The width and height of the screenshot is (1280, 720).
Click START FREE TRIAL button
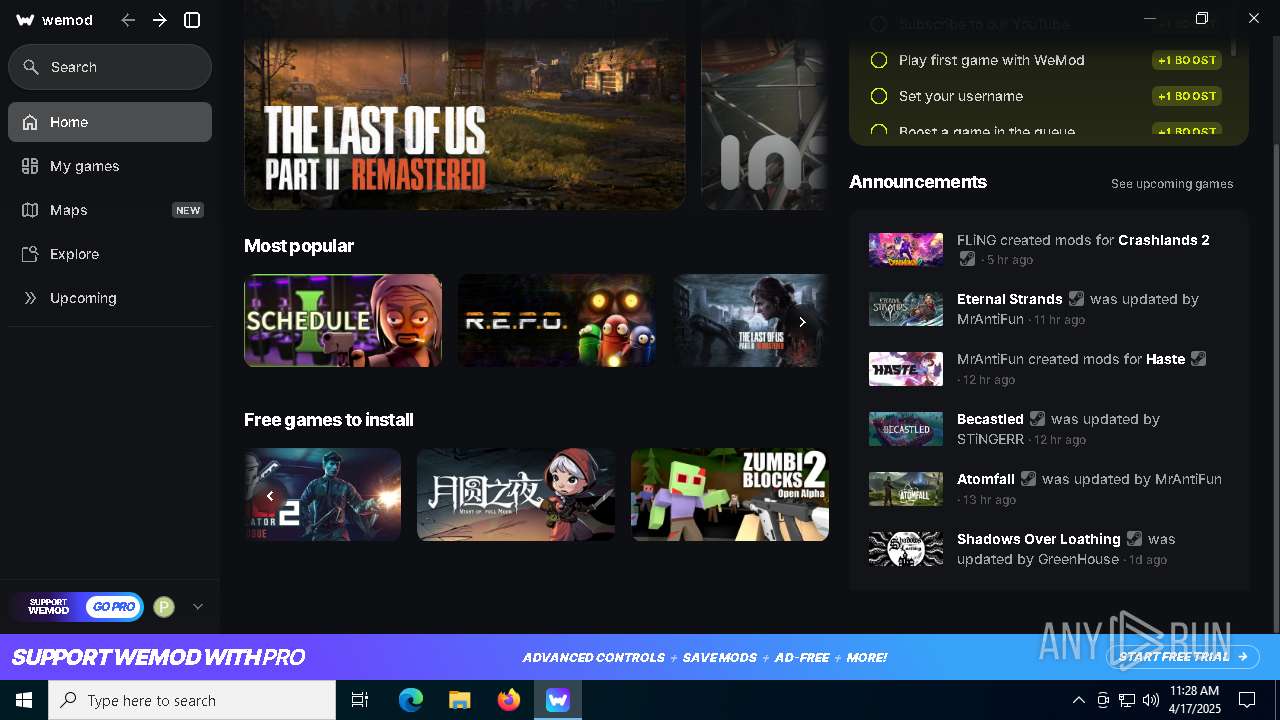1184,657
